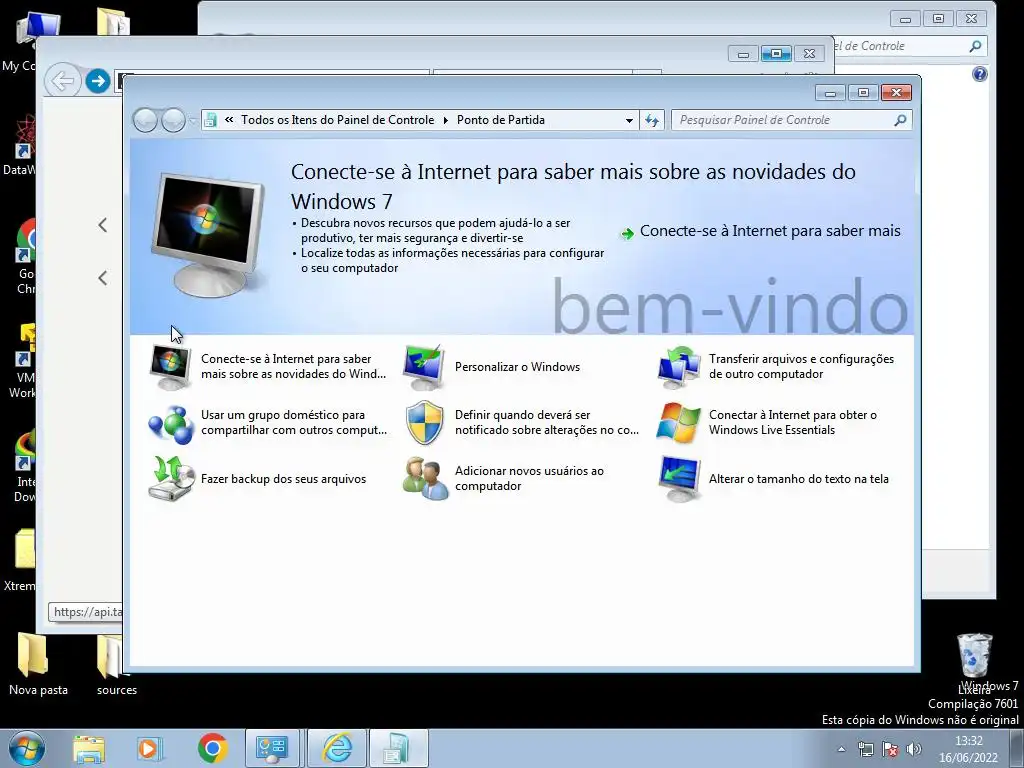Screen dimensions: 1024x768
Task: Select the sources desktop folder
Action: [x=117, y=664]
